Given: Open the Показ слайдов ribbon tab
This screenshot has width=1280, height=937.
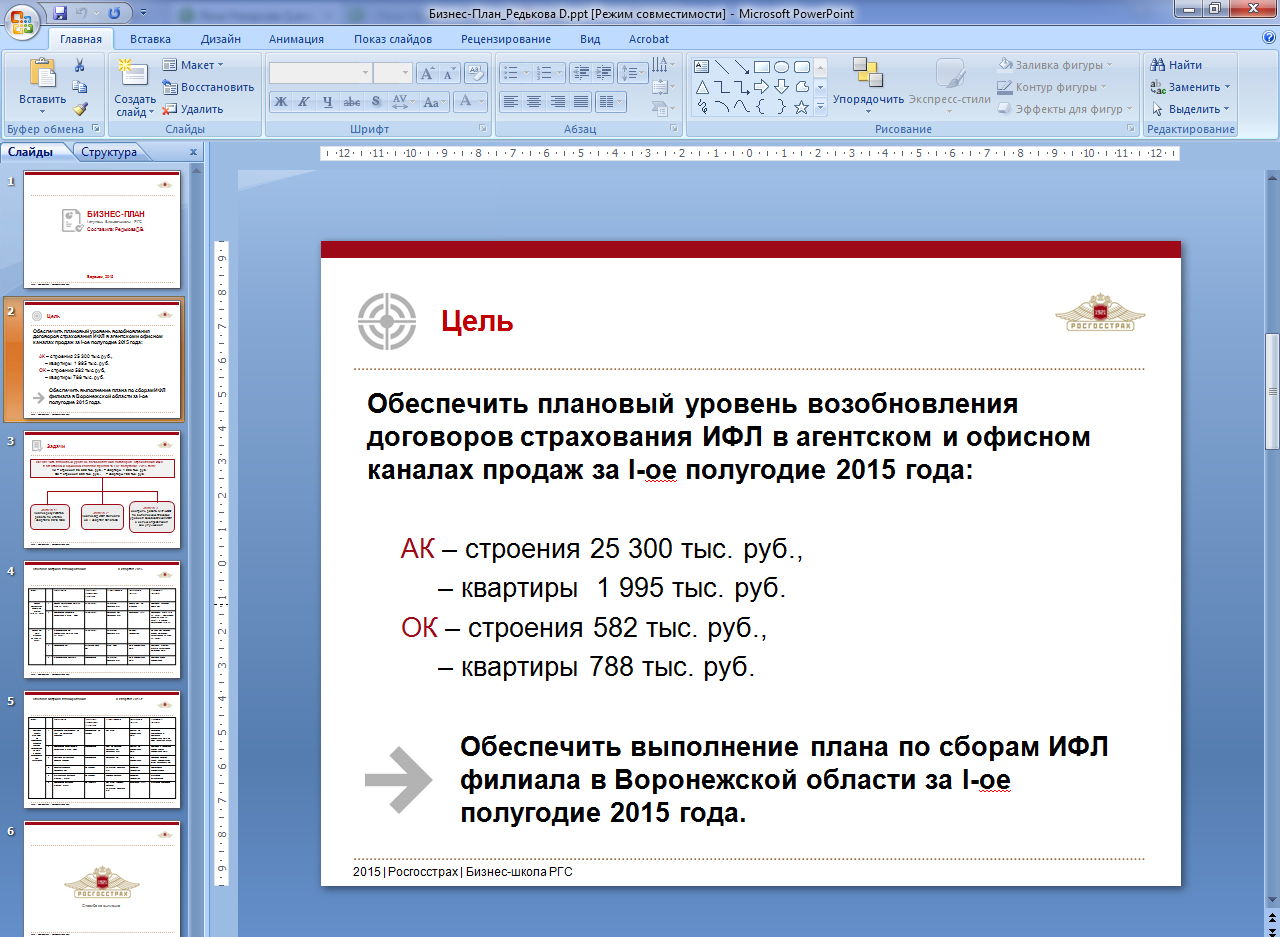Looking at the screenshot, I should [x=393, y=39].
